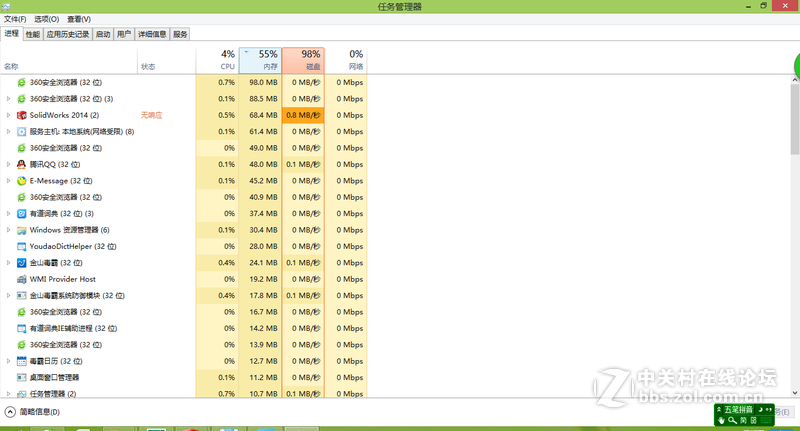Image resolution: width=800 pixels, height=431 pixels.
Task: Click the 28.0 MB memory cell
Action: 260,246
